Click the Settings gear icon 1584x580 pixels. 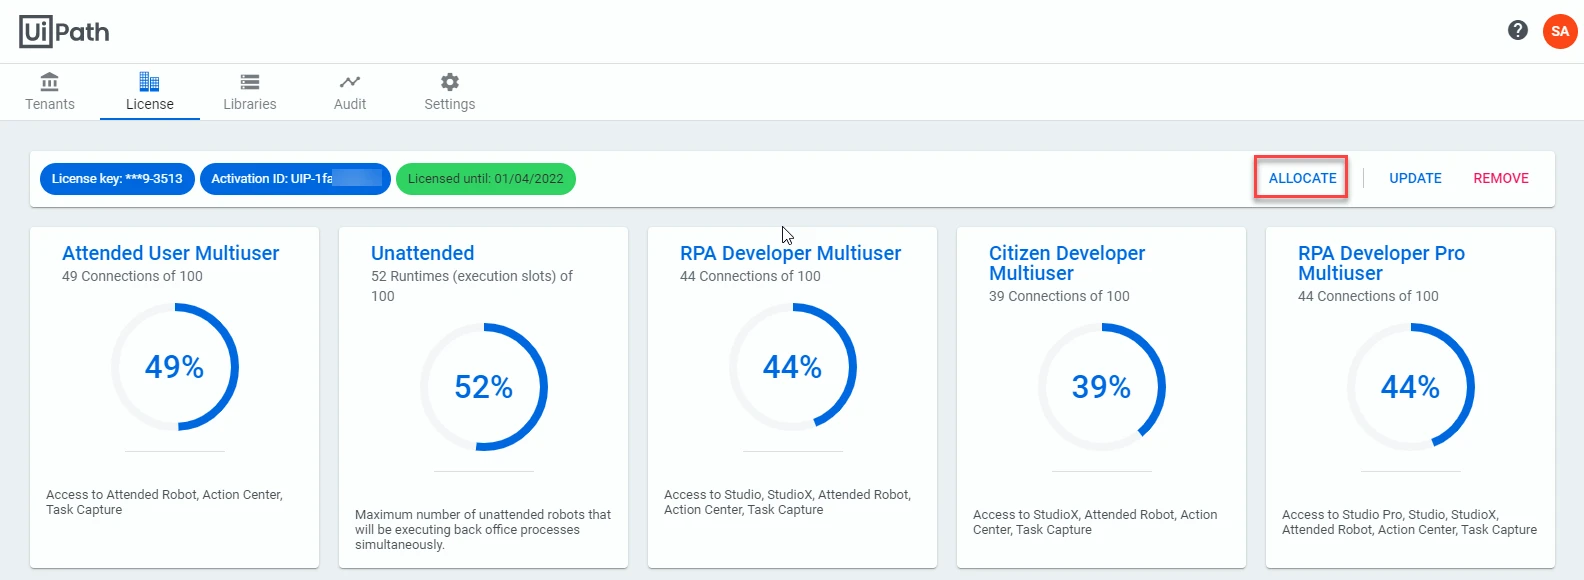[x=450, y=82]
